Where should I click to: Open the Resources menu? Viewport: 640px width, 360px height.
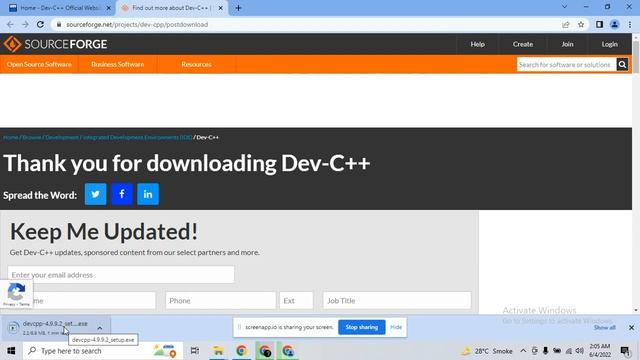click(196, 64)
